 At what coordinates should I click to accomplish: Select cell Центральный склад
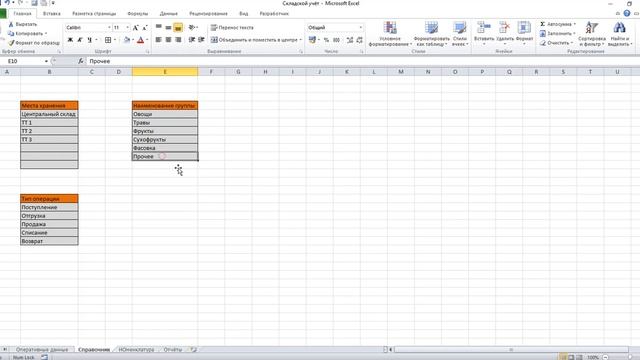pyautogui.click(x=49, y=114)
